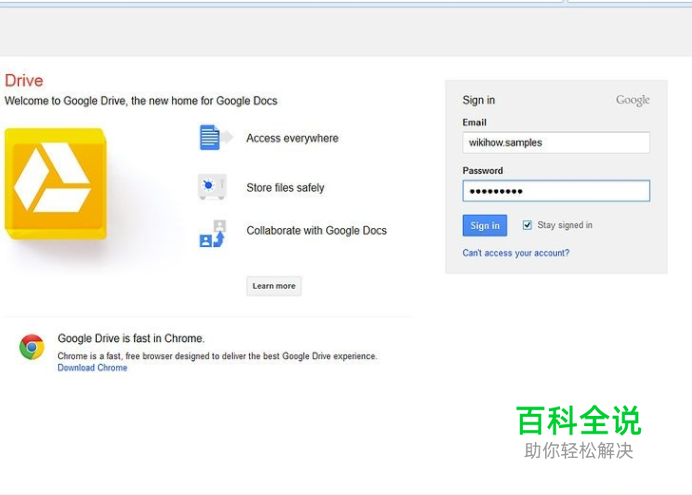Click the Store files safely text

285,188
